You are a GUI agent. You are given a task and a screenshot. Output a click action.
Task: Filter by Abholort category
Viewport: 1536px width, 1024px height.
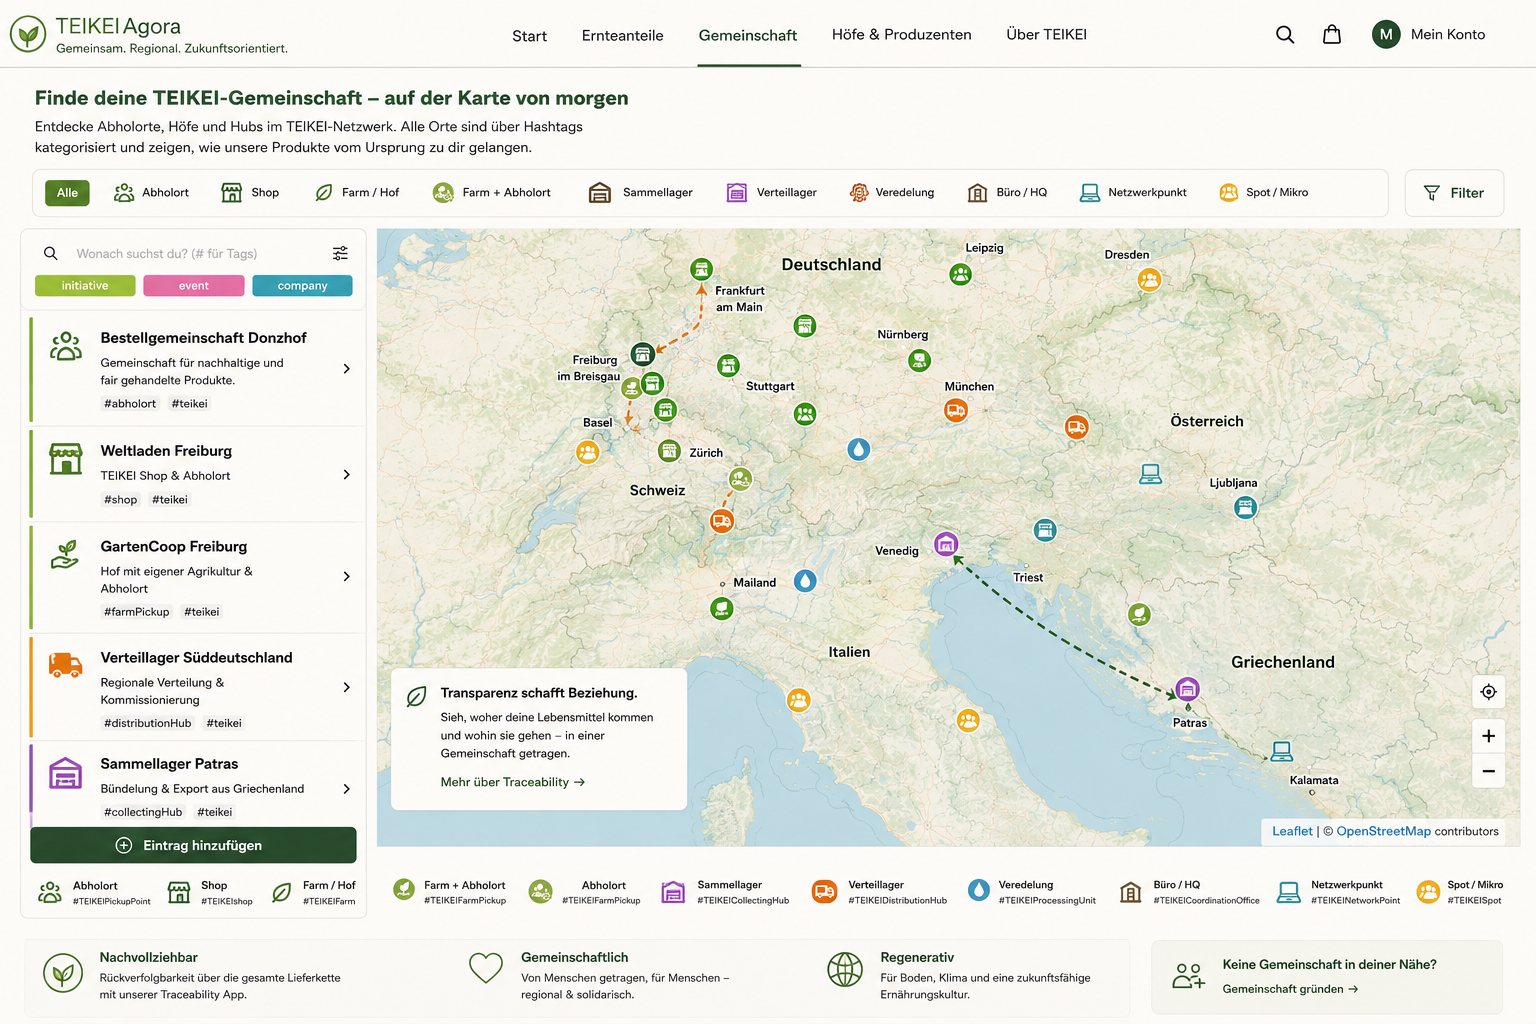tap(151, 193)
